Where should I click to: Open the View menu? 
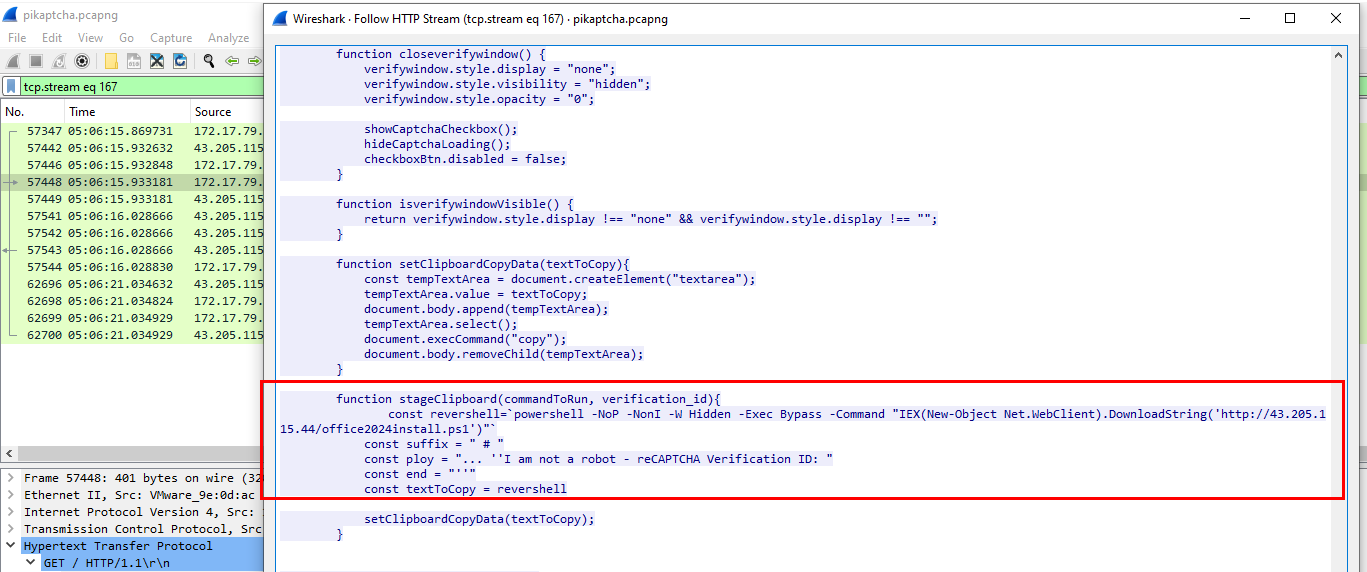(90, 38)
